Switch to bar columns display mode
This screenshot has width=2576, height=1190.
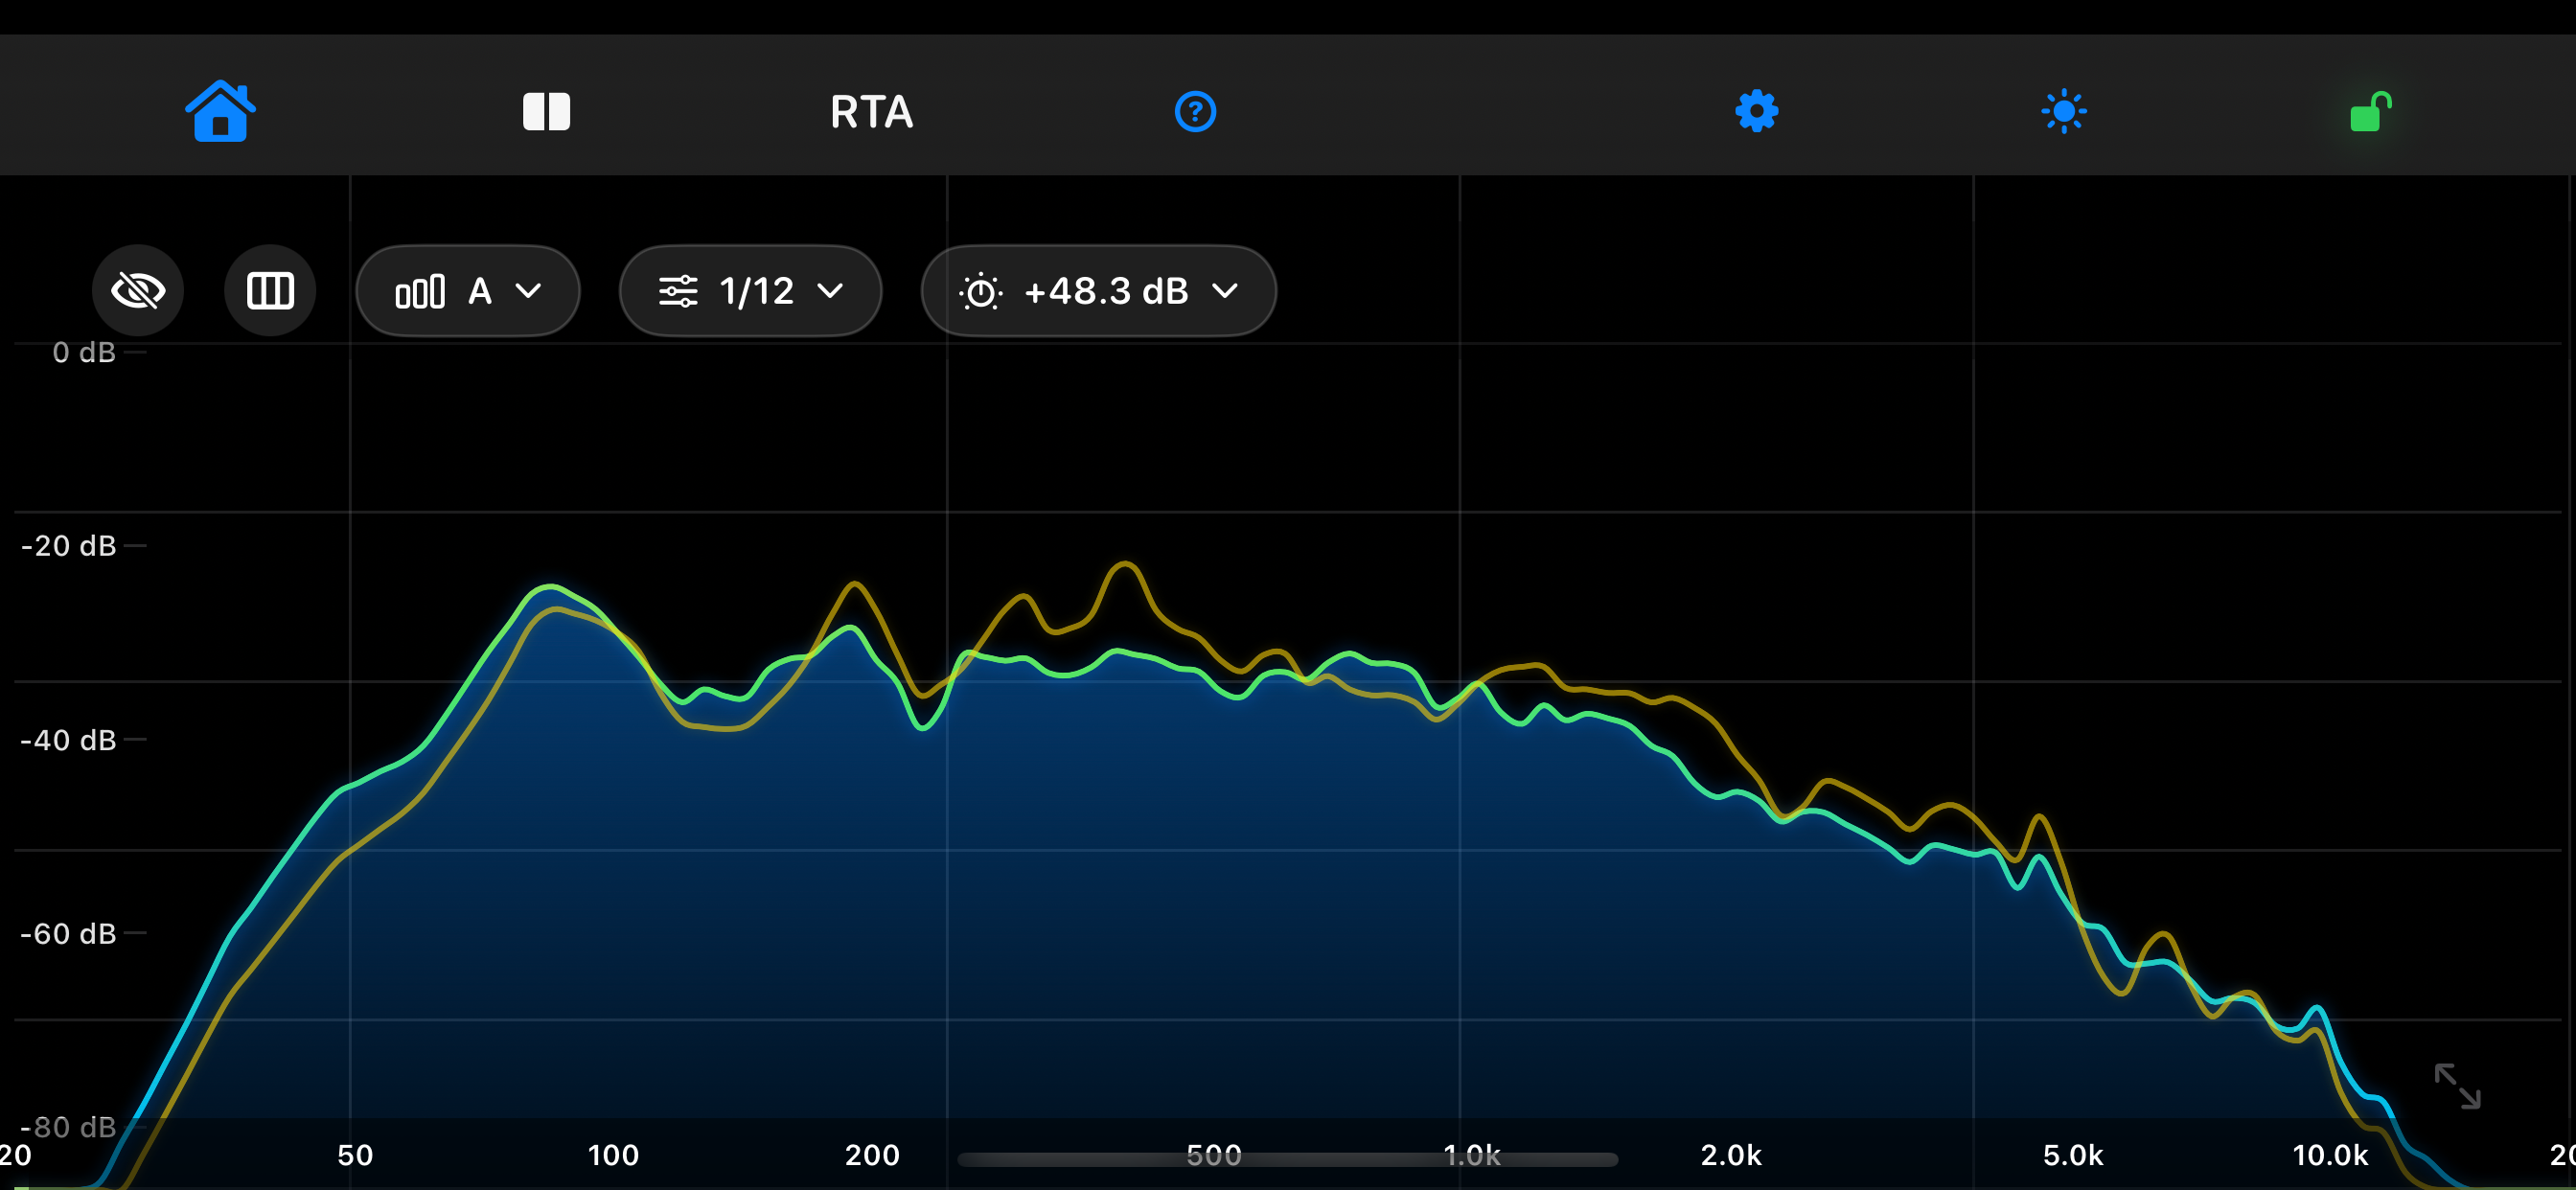point(270,291)
